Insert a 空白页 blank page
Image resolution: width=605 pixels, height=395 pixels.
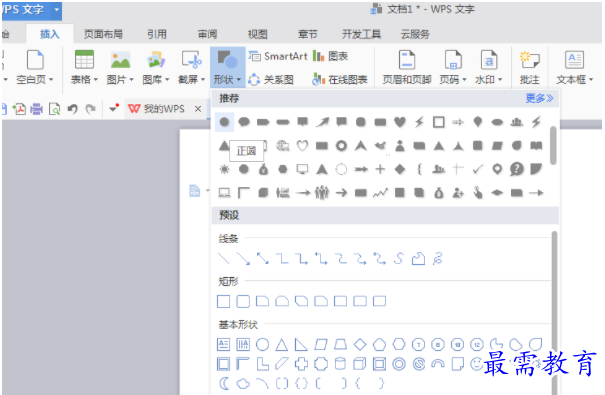pyautogui.click(x=35, y=67)
